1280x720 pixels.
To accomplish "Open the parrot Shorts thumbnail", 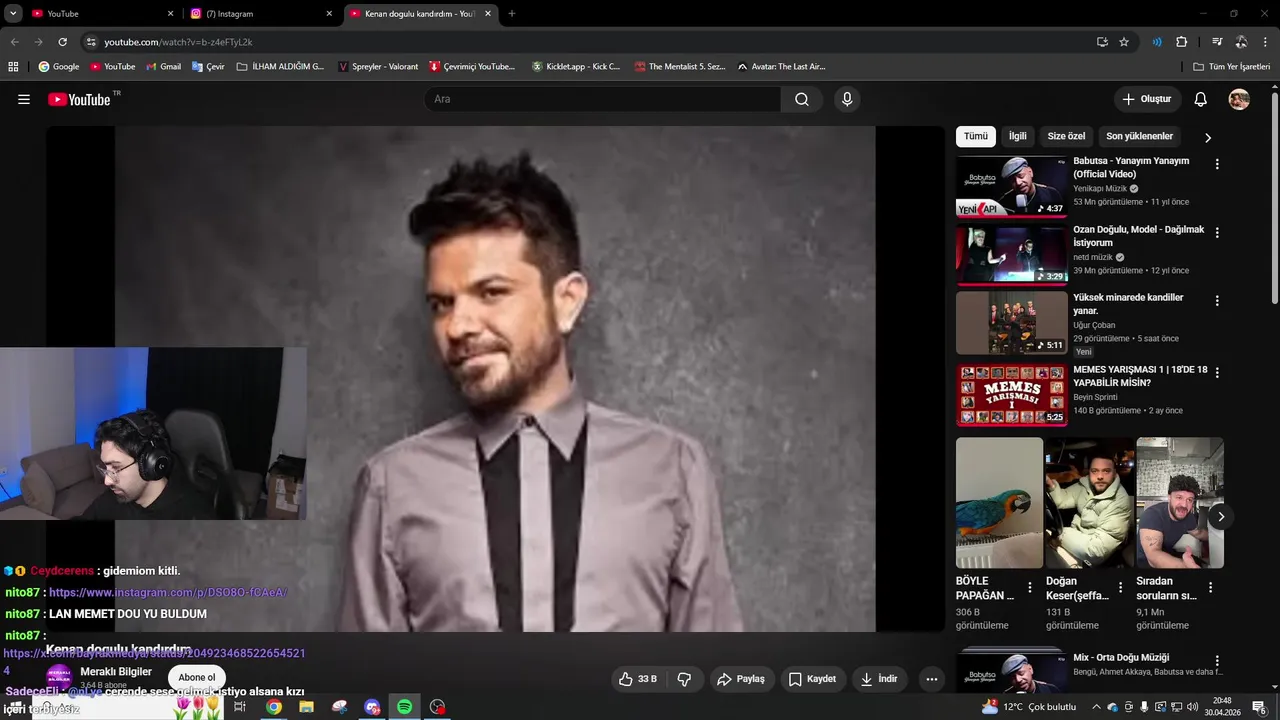I will pos(999,503).
